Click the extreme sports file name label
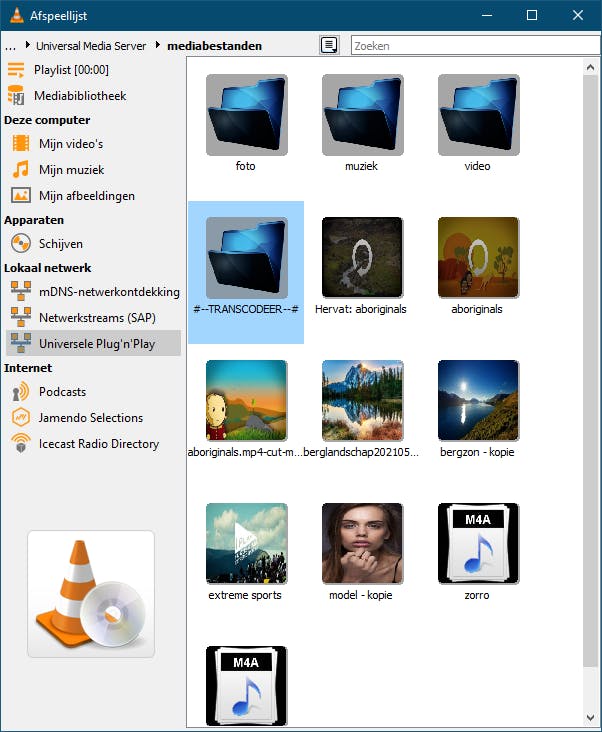The height and width of the screenshot is (732, 602). point(245,595)
